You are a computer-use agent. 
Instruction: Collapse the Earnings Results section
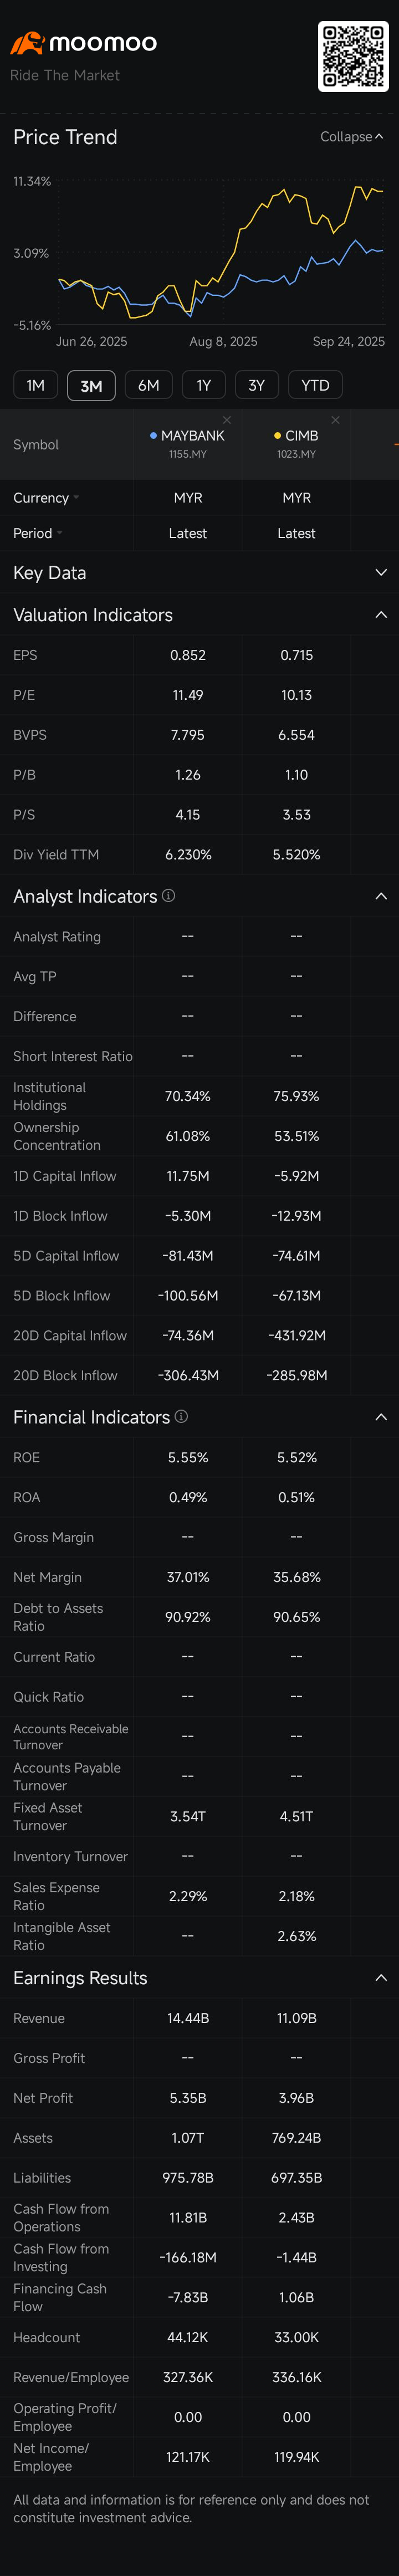(x=380, y=1978)
